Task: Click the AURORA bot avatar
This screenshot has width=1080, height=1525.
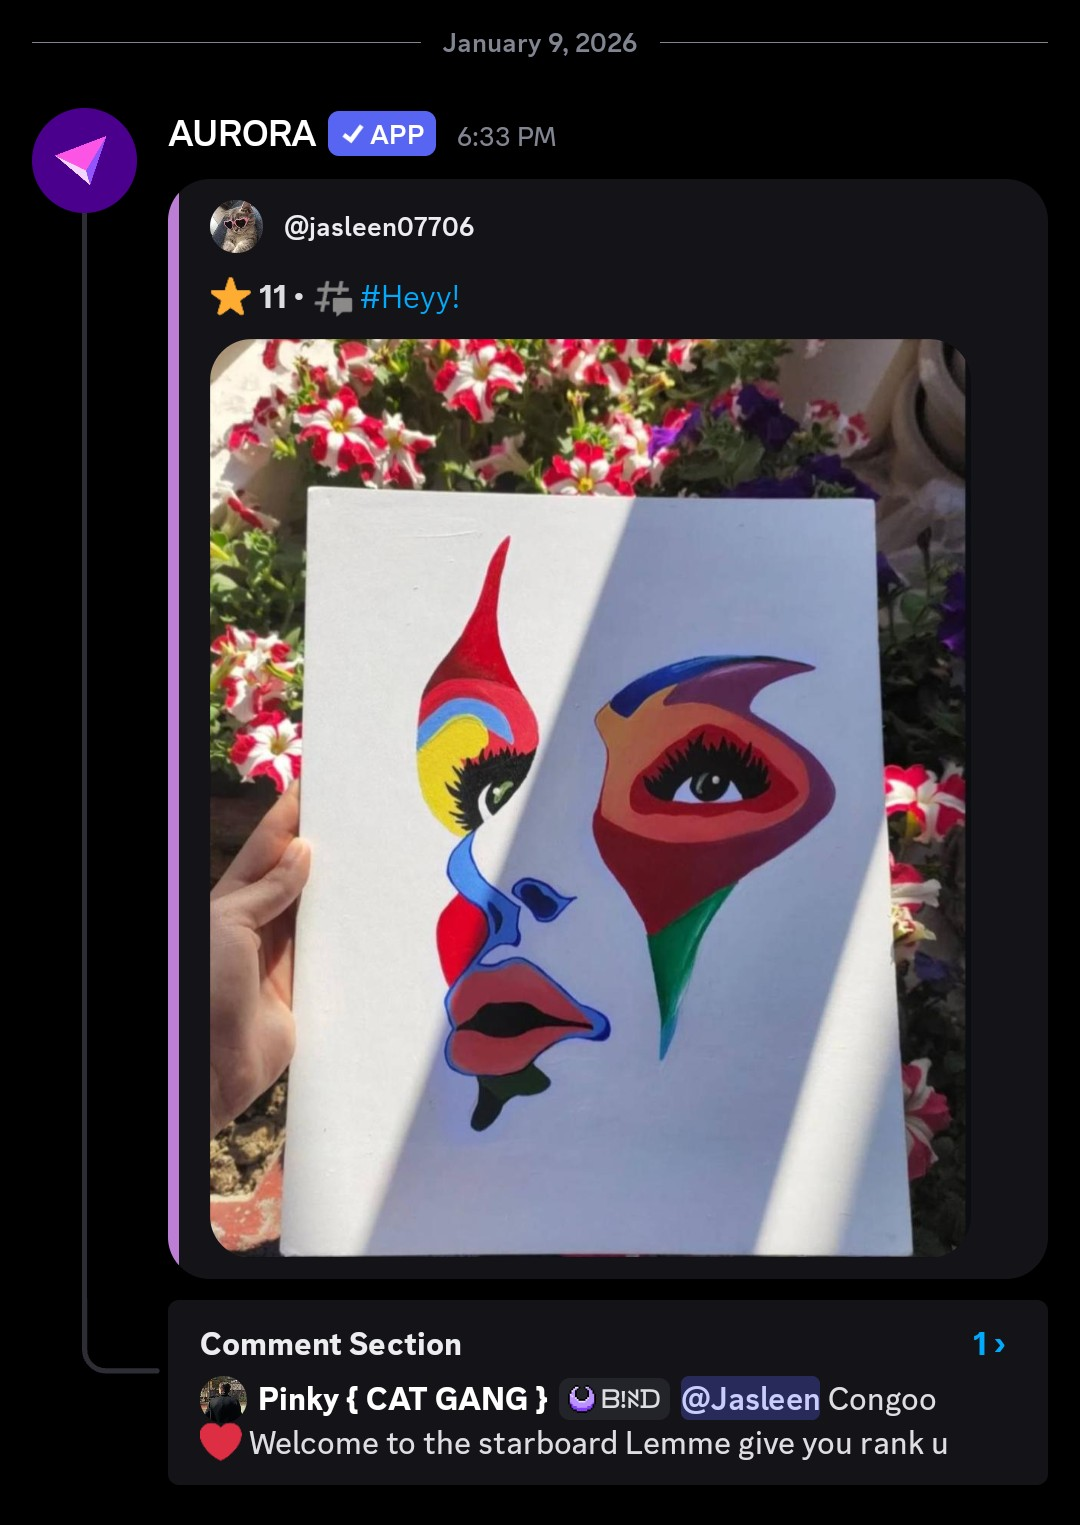Action: (x=84, y=160)
